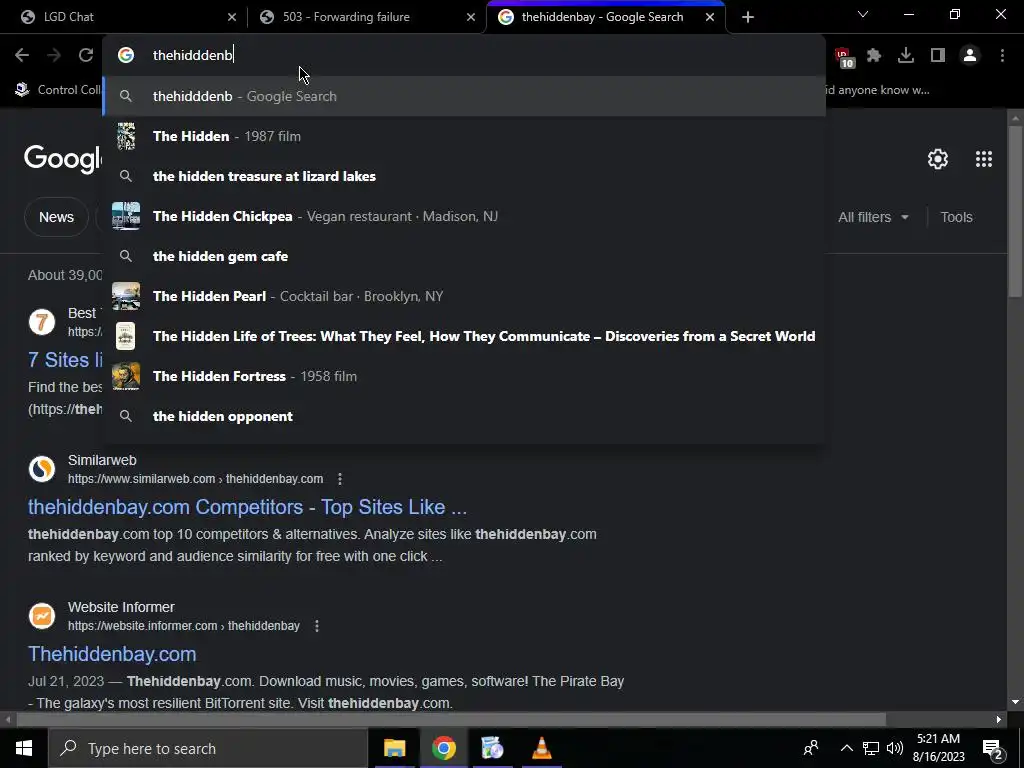1024x768 pixels.
Task: Open the Google apps grid
Action: click(984, 159)
